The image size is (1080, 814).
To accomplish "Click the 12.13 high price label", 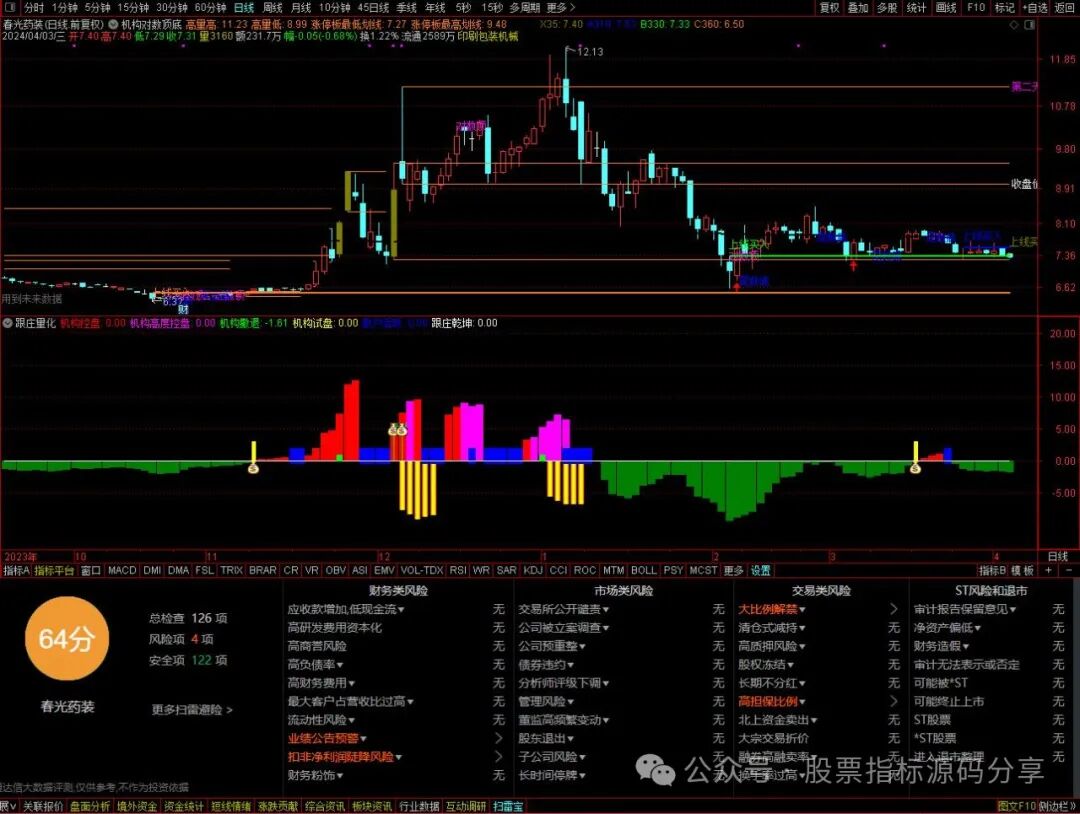I will tap(590, 52).
